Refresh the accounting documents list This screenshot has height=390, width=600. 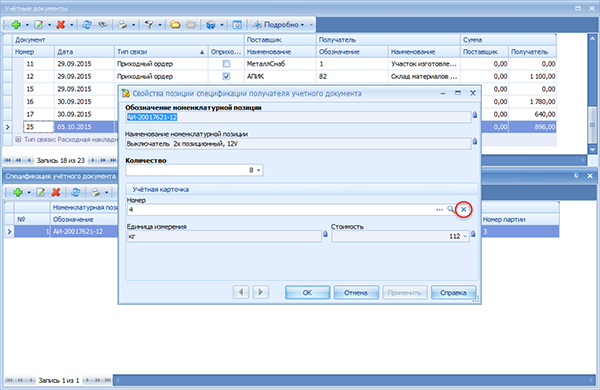tap(87, 25)
